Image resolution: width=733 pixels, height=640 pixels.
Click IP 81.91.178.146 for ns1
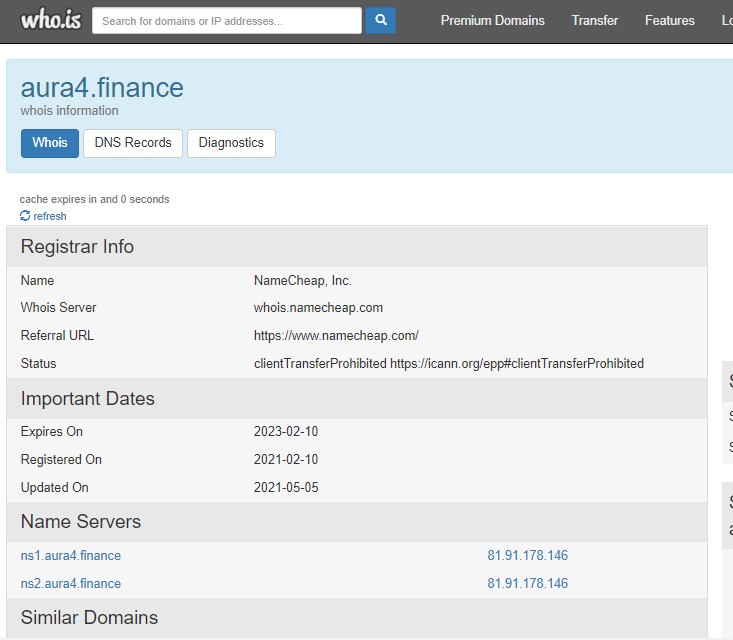pos(528,555)
